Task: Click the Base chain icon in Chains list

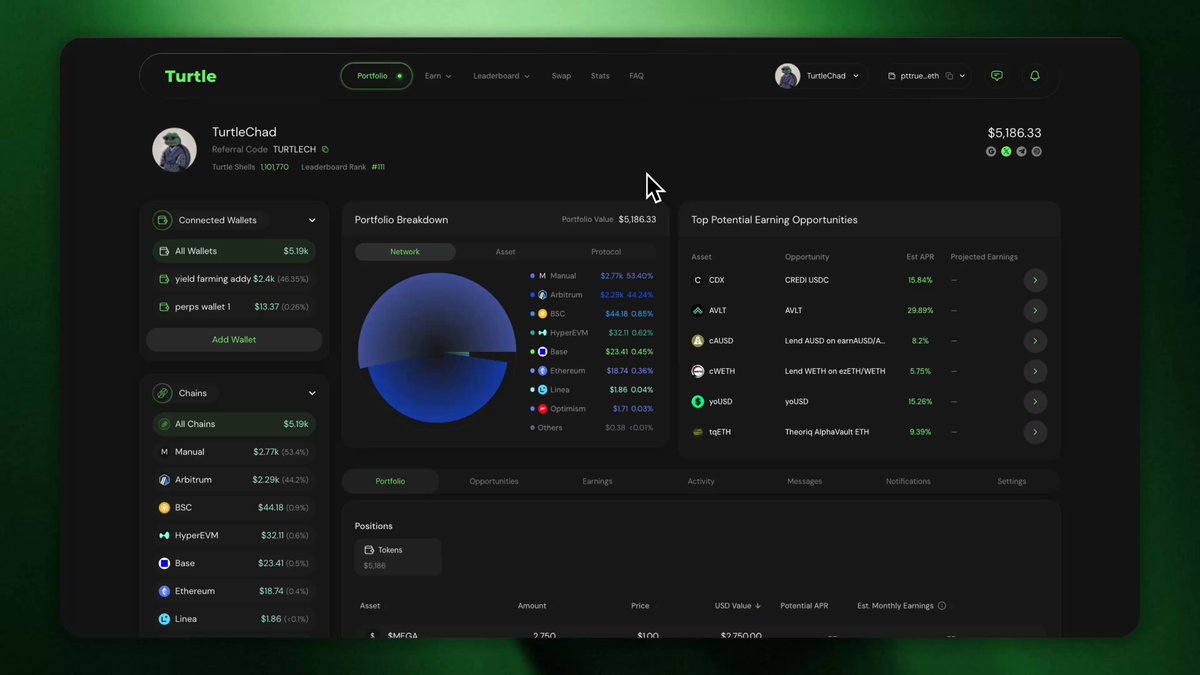Action: (164, 563)
